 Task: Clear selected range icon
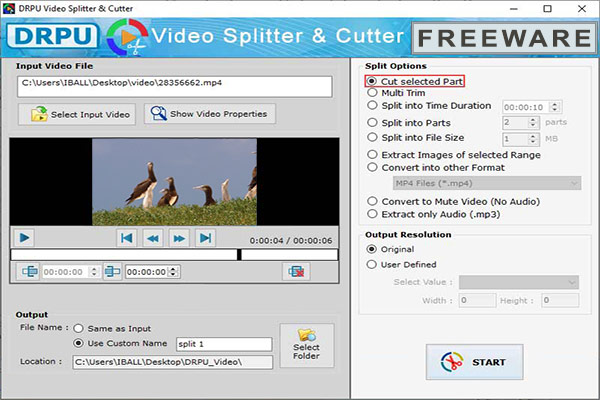click(x=296, y=272)
